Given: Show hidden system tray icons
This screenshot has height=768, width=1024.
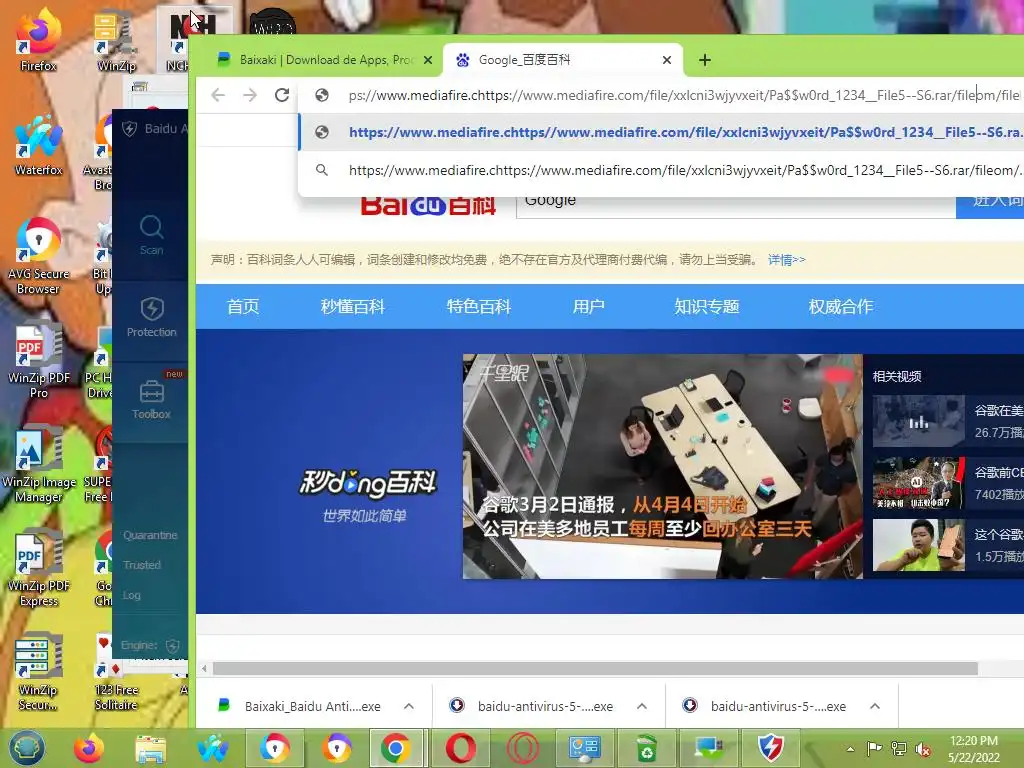Looking at the screenshot, I should click(850, 749).
